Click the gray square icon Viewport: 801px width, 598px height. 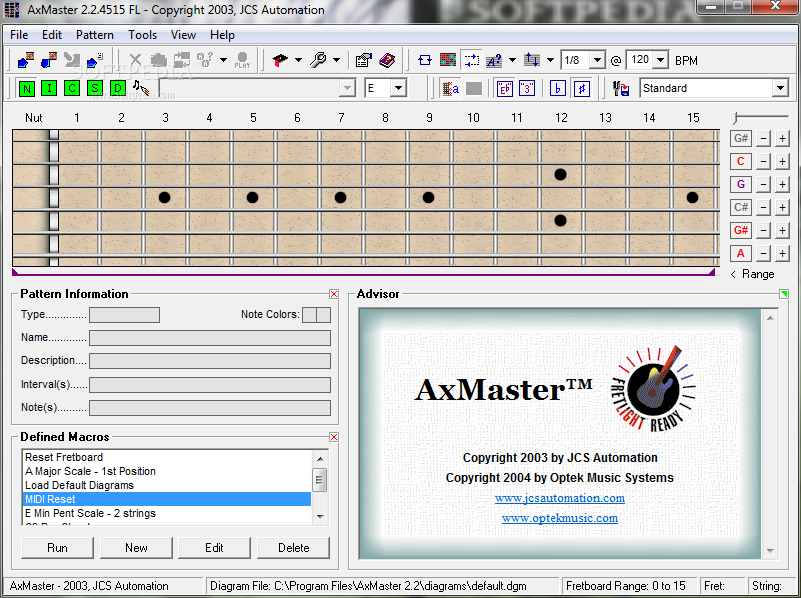474,89
